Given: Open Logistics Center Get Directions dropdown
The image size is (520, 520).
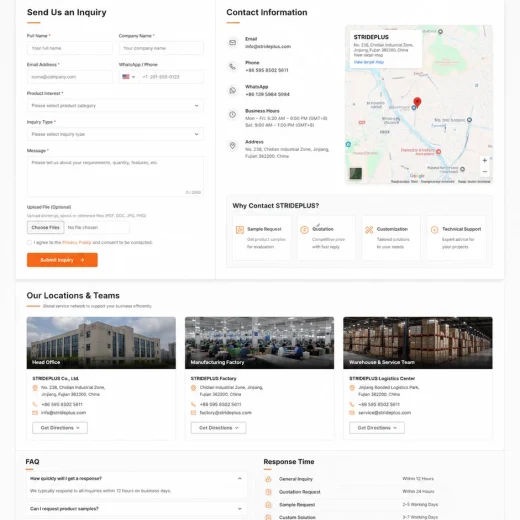Looking at the screenshot, I should (x=377, y=428).
